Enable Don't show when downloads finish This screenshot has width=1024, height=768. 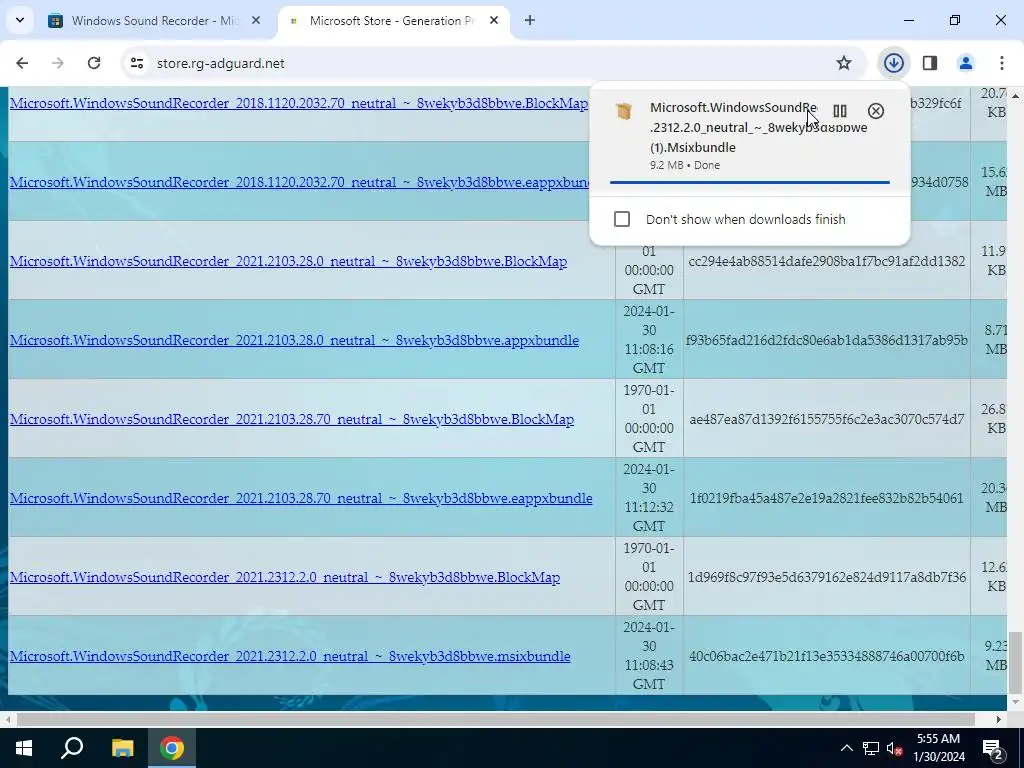(x=622, y=219)
